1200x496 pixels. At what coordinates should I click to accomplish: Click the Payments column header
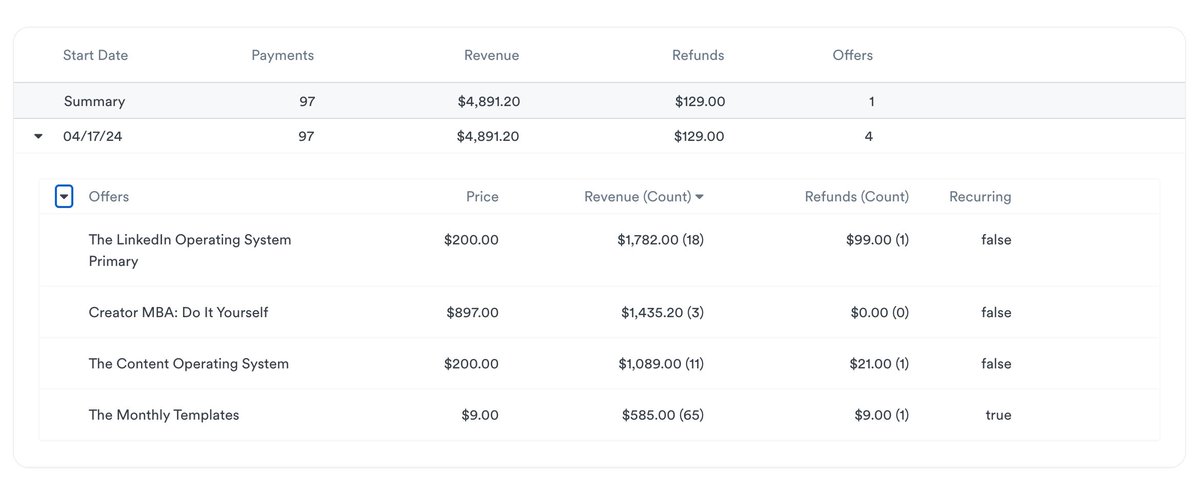point(282,55)
